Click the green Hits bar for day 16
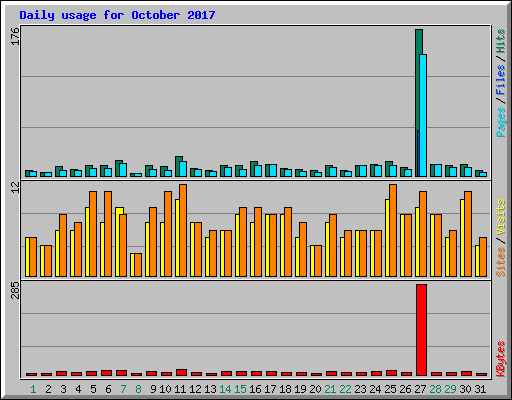Image resolution: width=512 pixels, height=400 pixels. pos(253,169)
